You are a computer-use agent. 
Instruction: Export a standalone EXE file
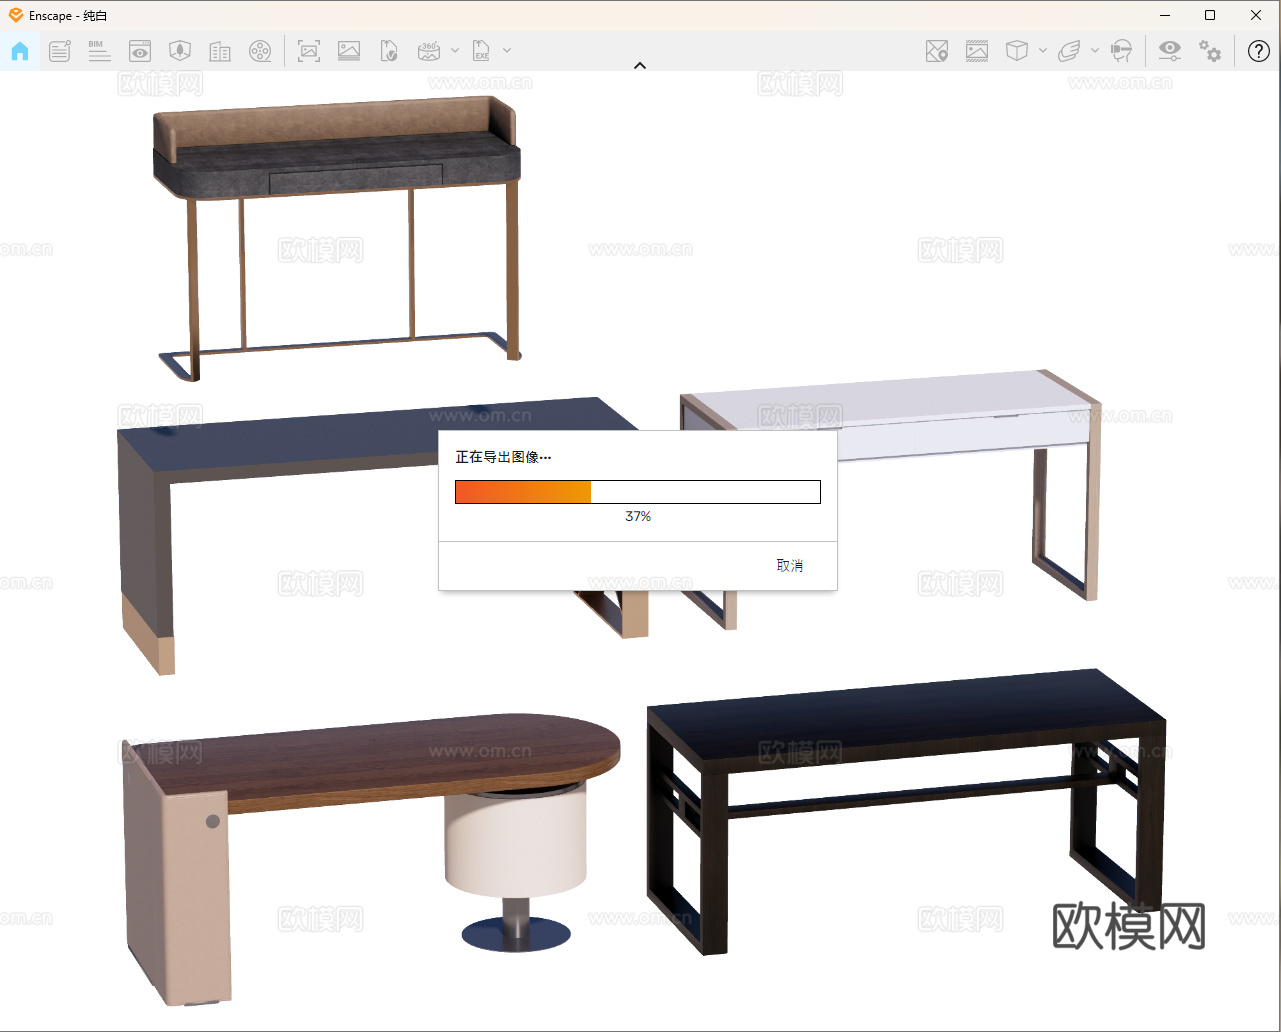[x=482, y=51]
